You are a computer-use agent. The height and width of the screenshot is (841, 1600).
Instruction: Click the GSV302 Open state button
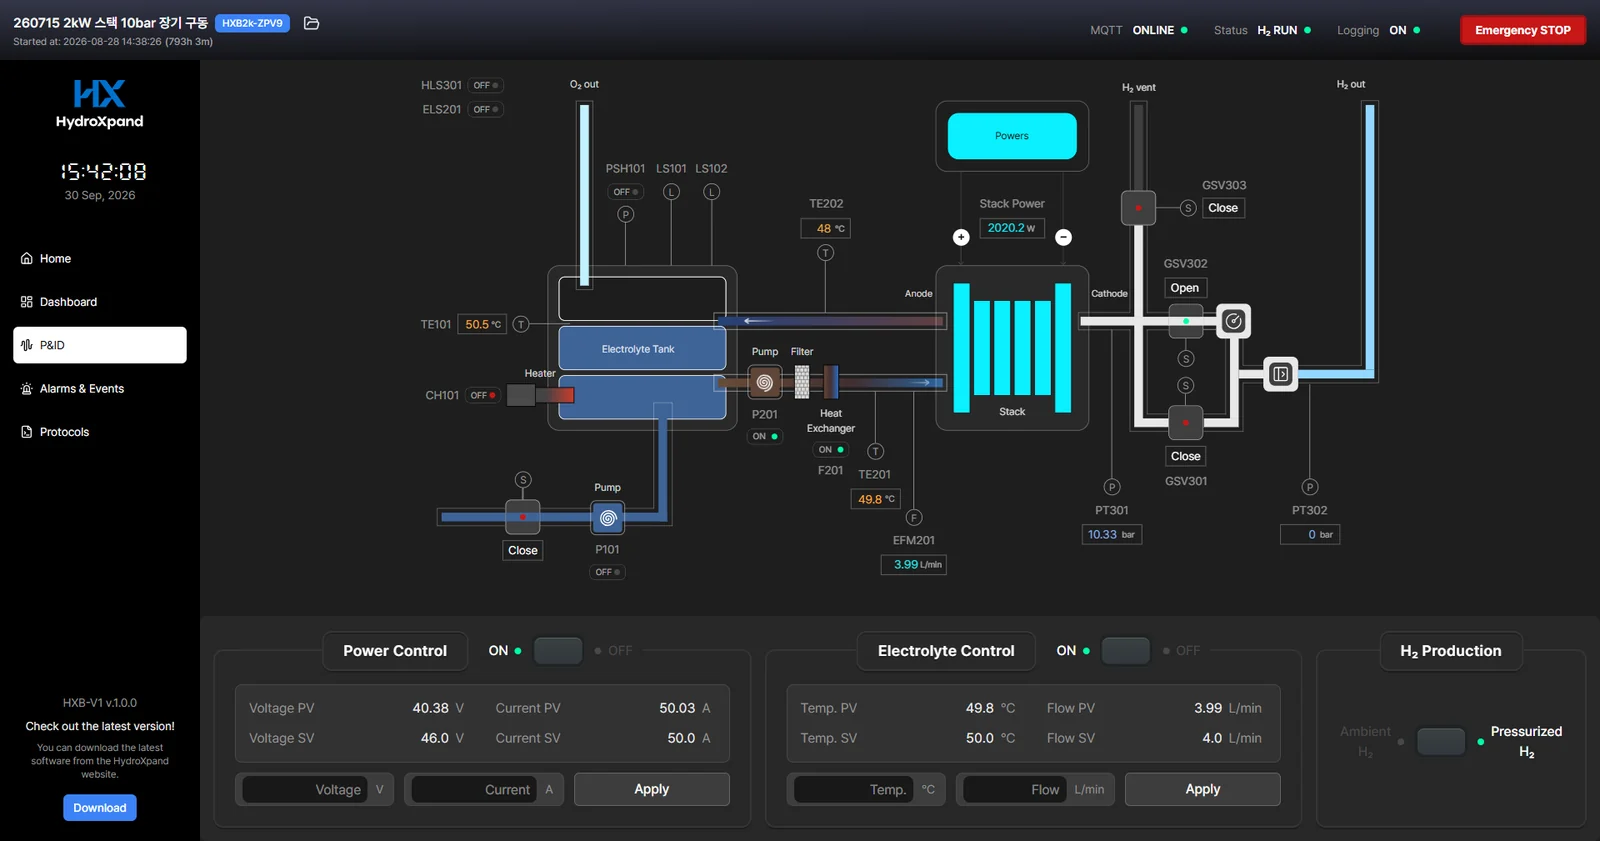pos(1185,288)
